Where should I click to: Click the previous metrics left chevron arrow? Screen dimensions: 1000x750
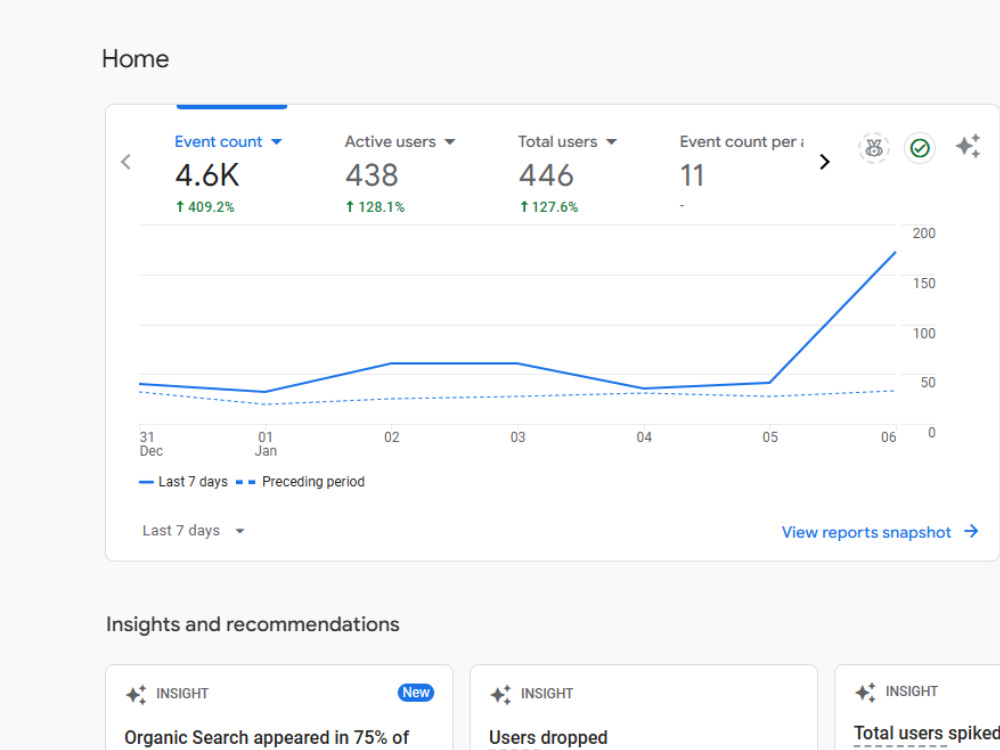click(126, 162)
